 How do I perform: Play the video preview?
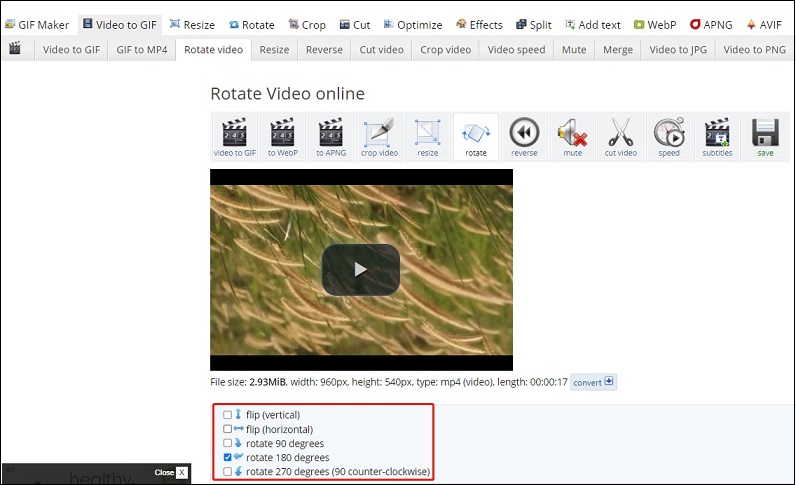point(360,269)
